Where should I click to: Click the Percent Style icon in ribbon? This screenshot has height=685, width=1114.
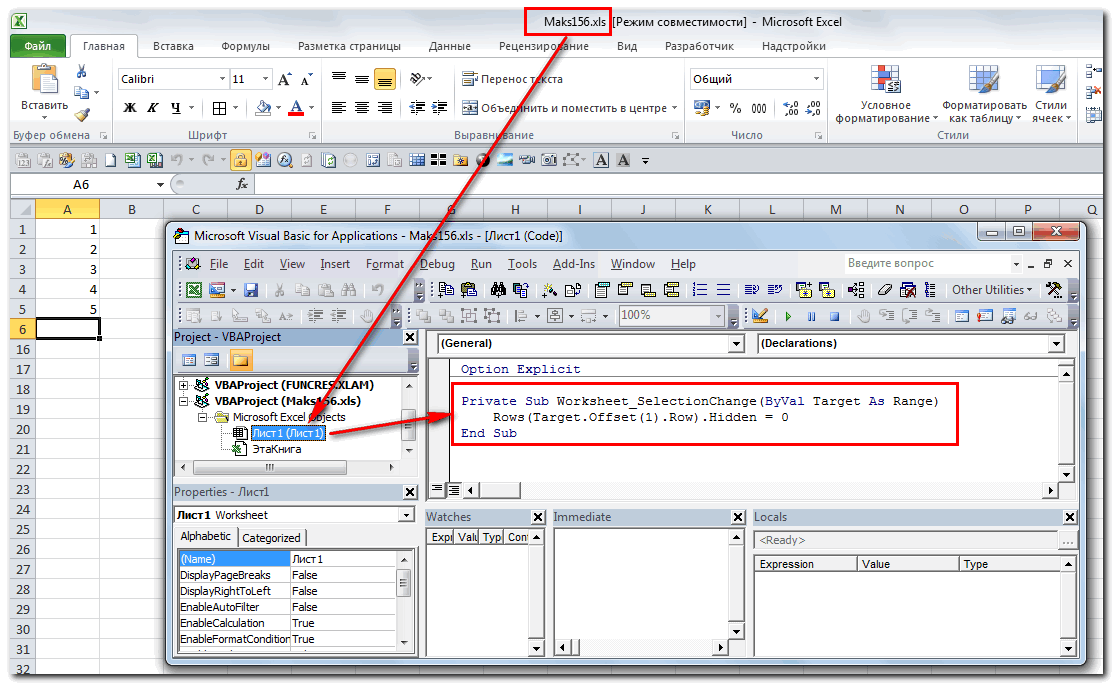tap(735, 108)
